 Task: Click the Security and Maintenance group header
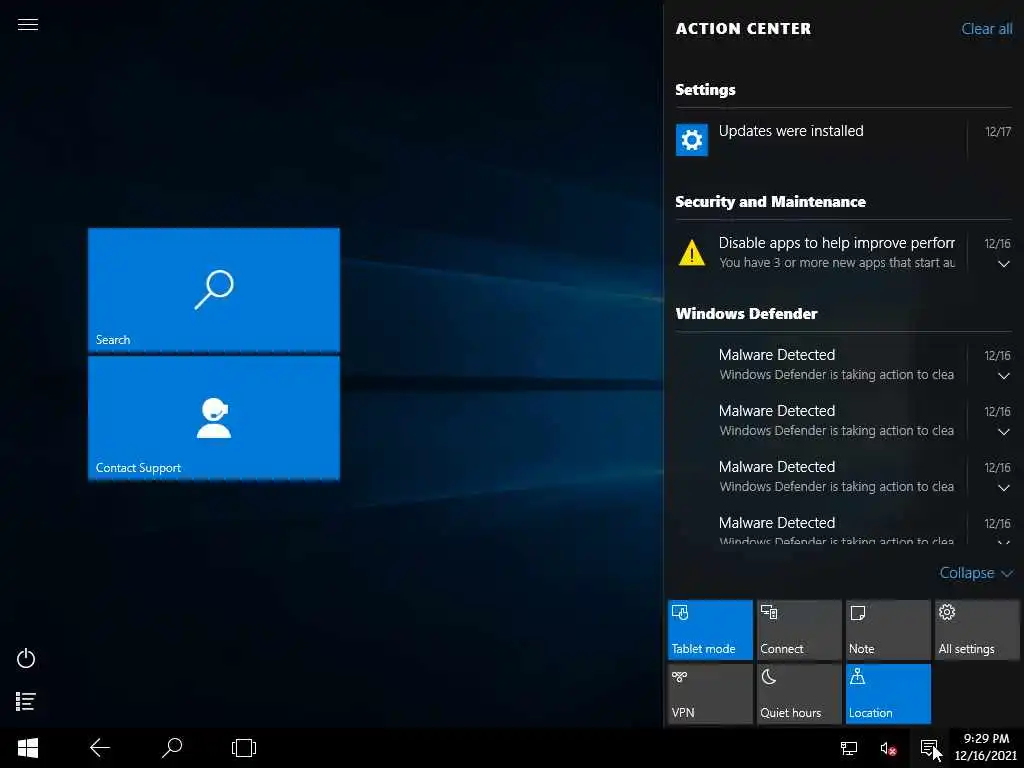771,202
